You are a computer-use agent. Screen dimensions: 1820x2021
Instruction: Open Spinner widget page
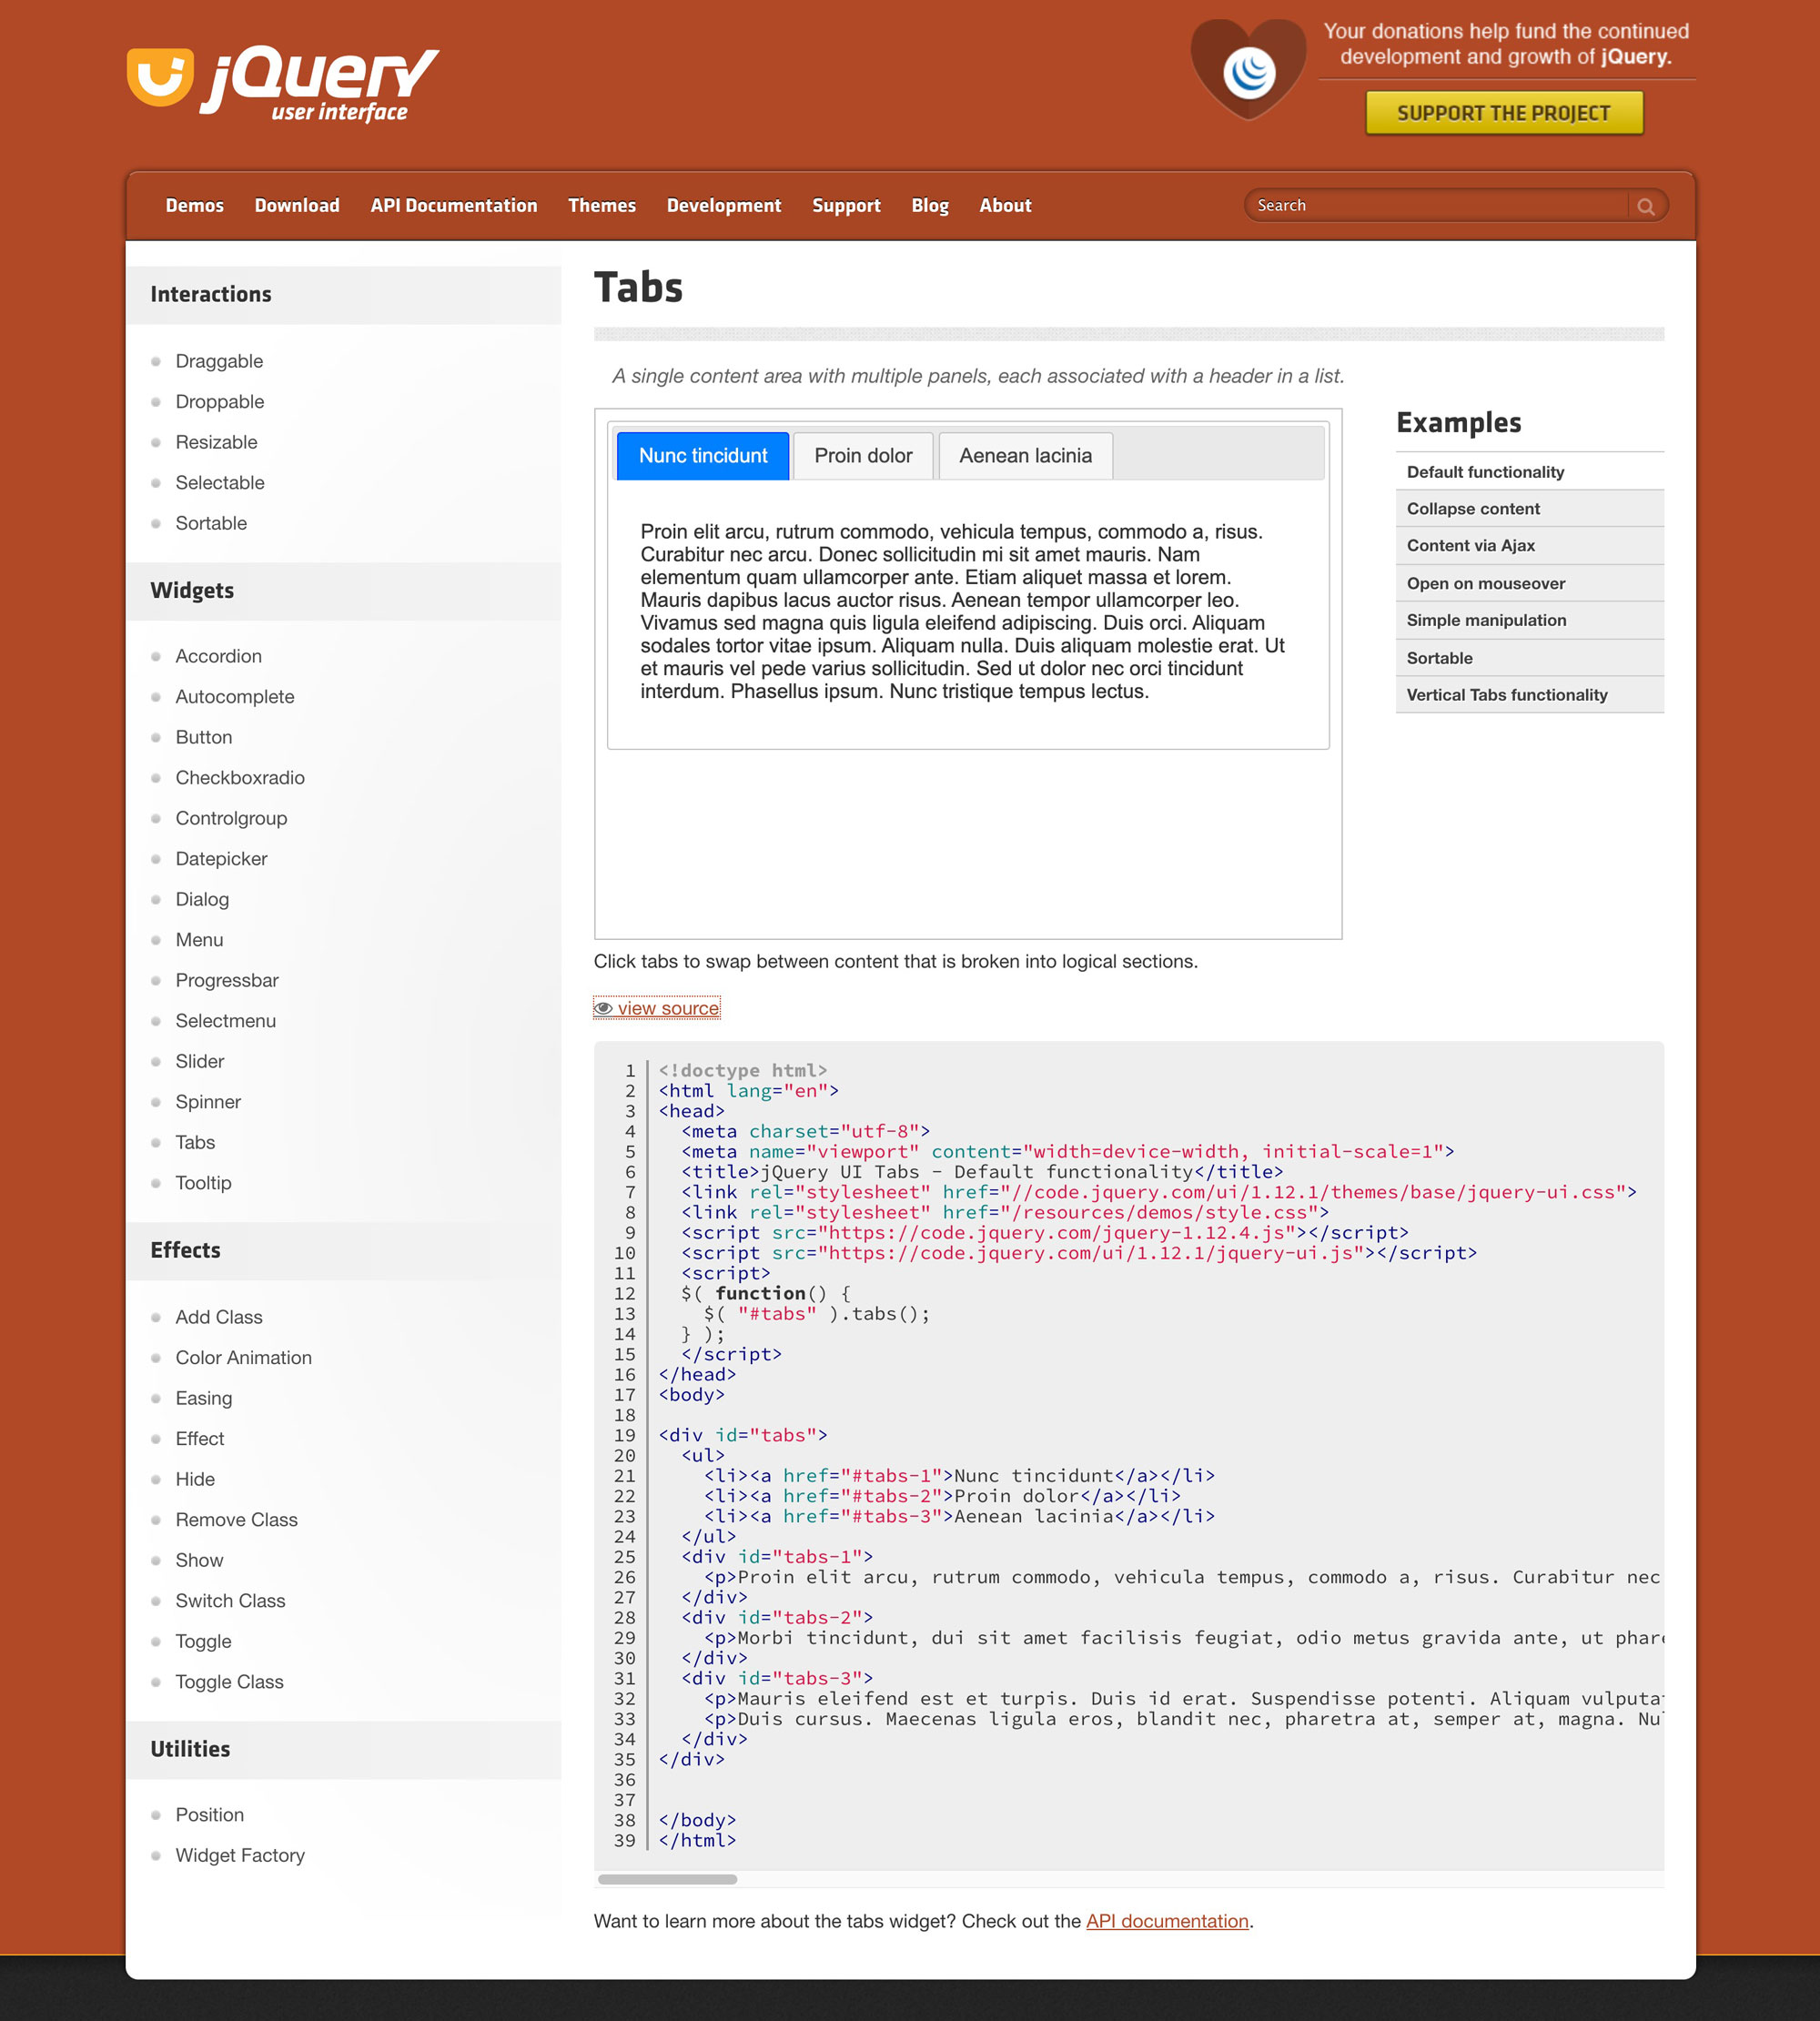[208, 1102]
